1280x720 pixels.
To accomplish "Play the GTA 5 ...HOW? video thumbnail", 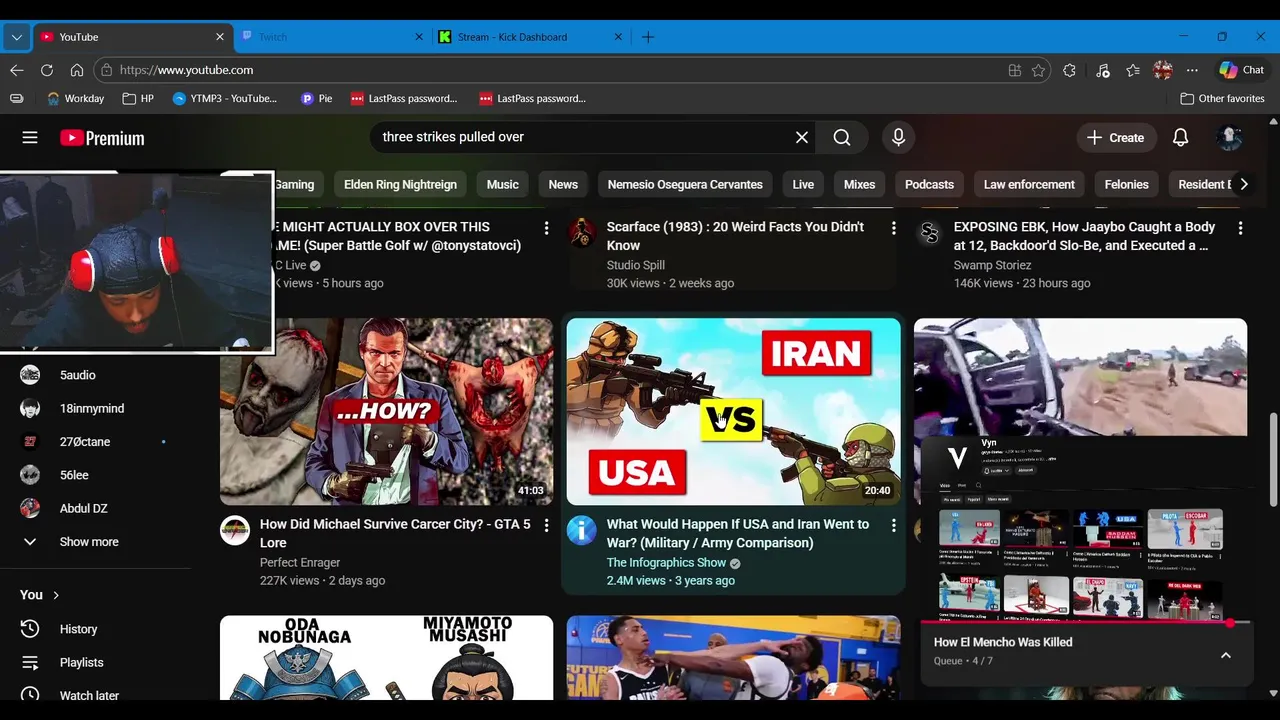I will (x=386, y=411).
